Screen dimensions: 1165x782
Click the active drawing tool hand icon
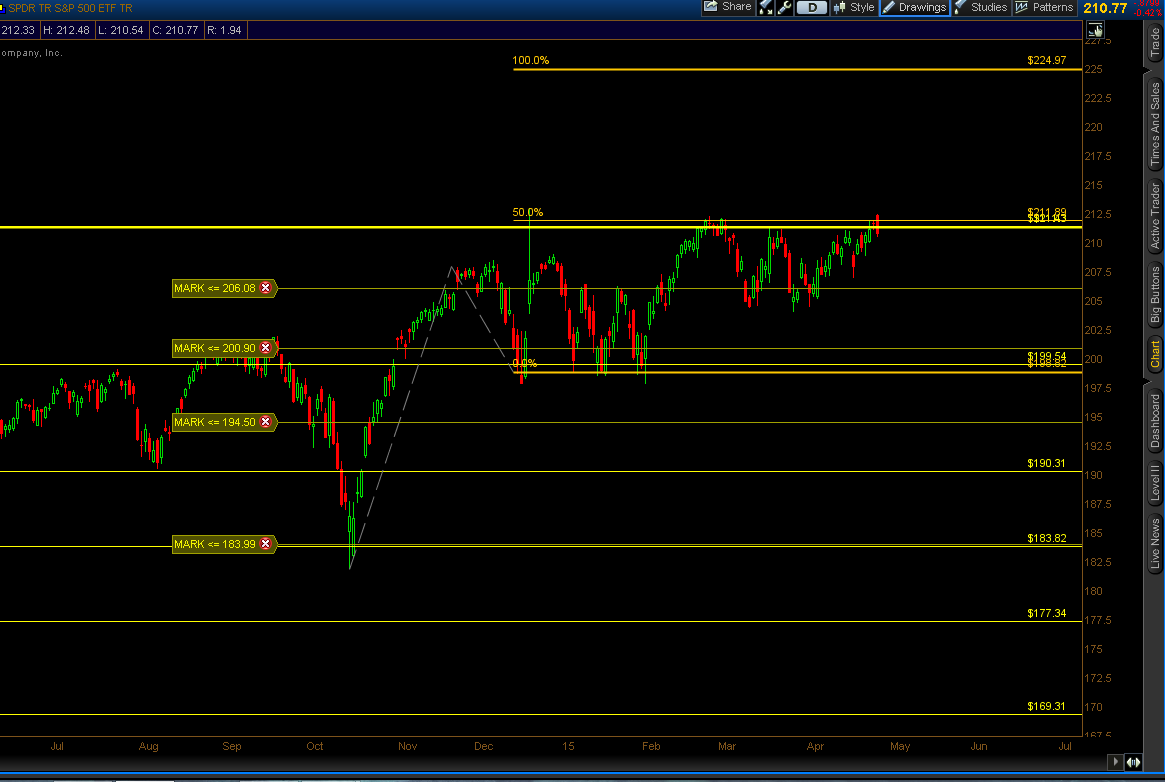(1095, 30)
